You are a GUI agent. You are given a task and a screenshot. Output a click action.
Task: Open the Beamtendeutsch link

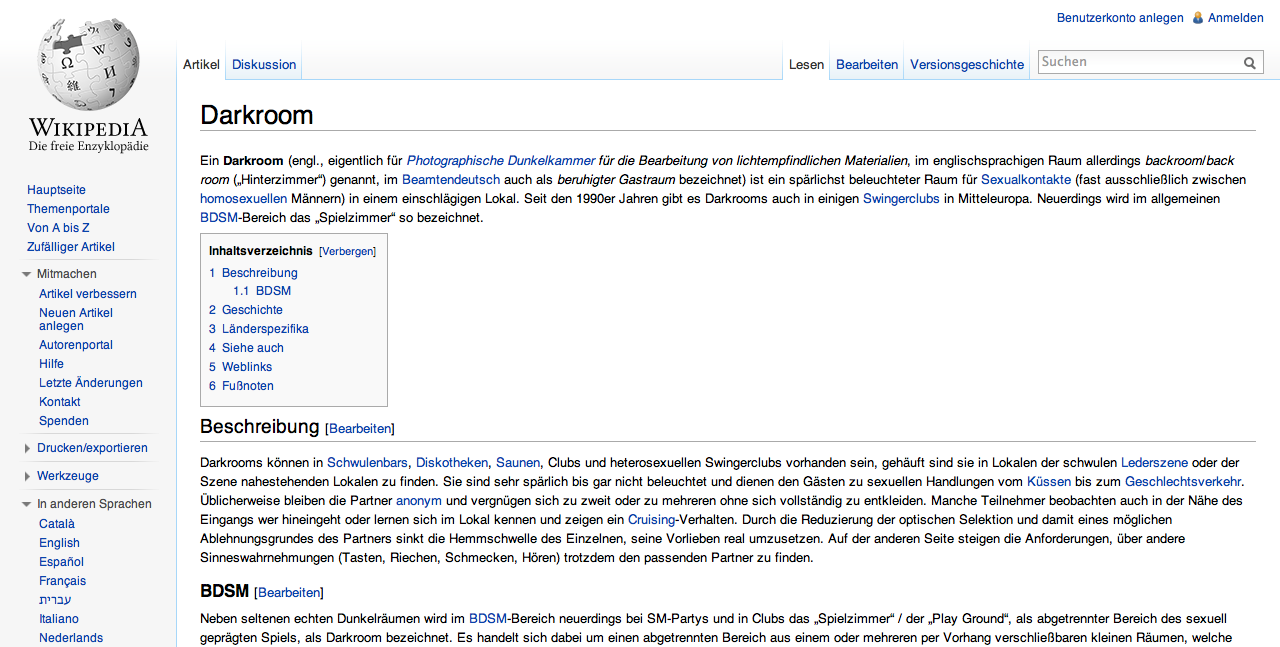coord(451,180)
